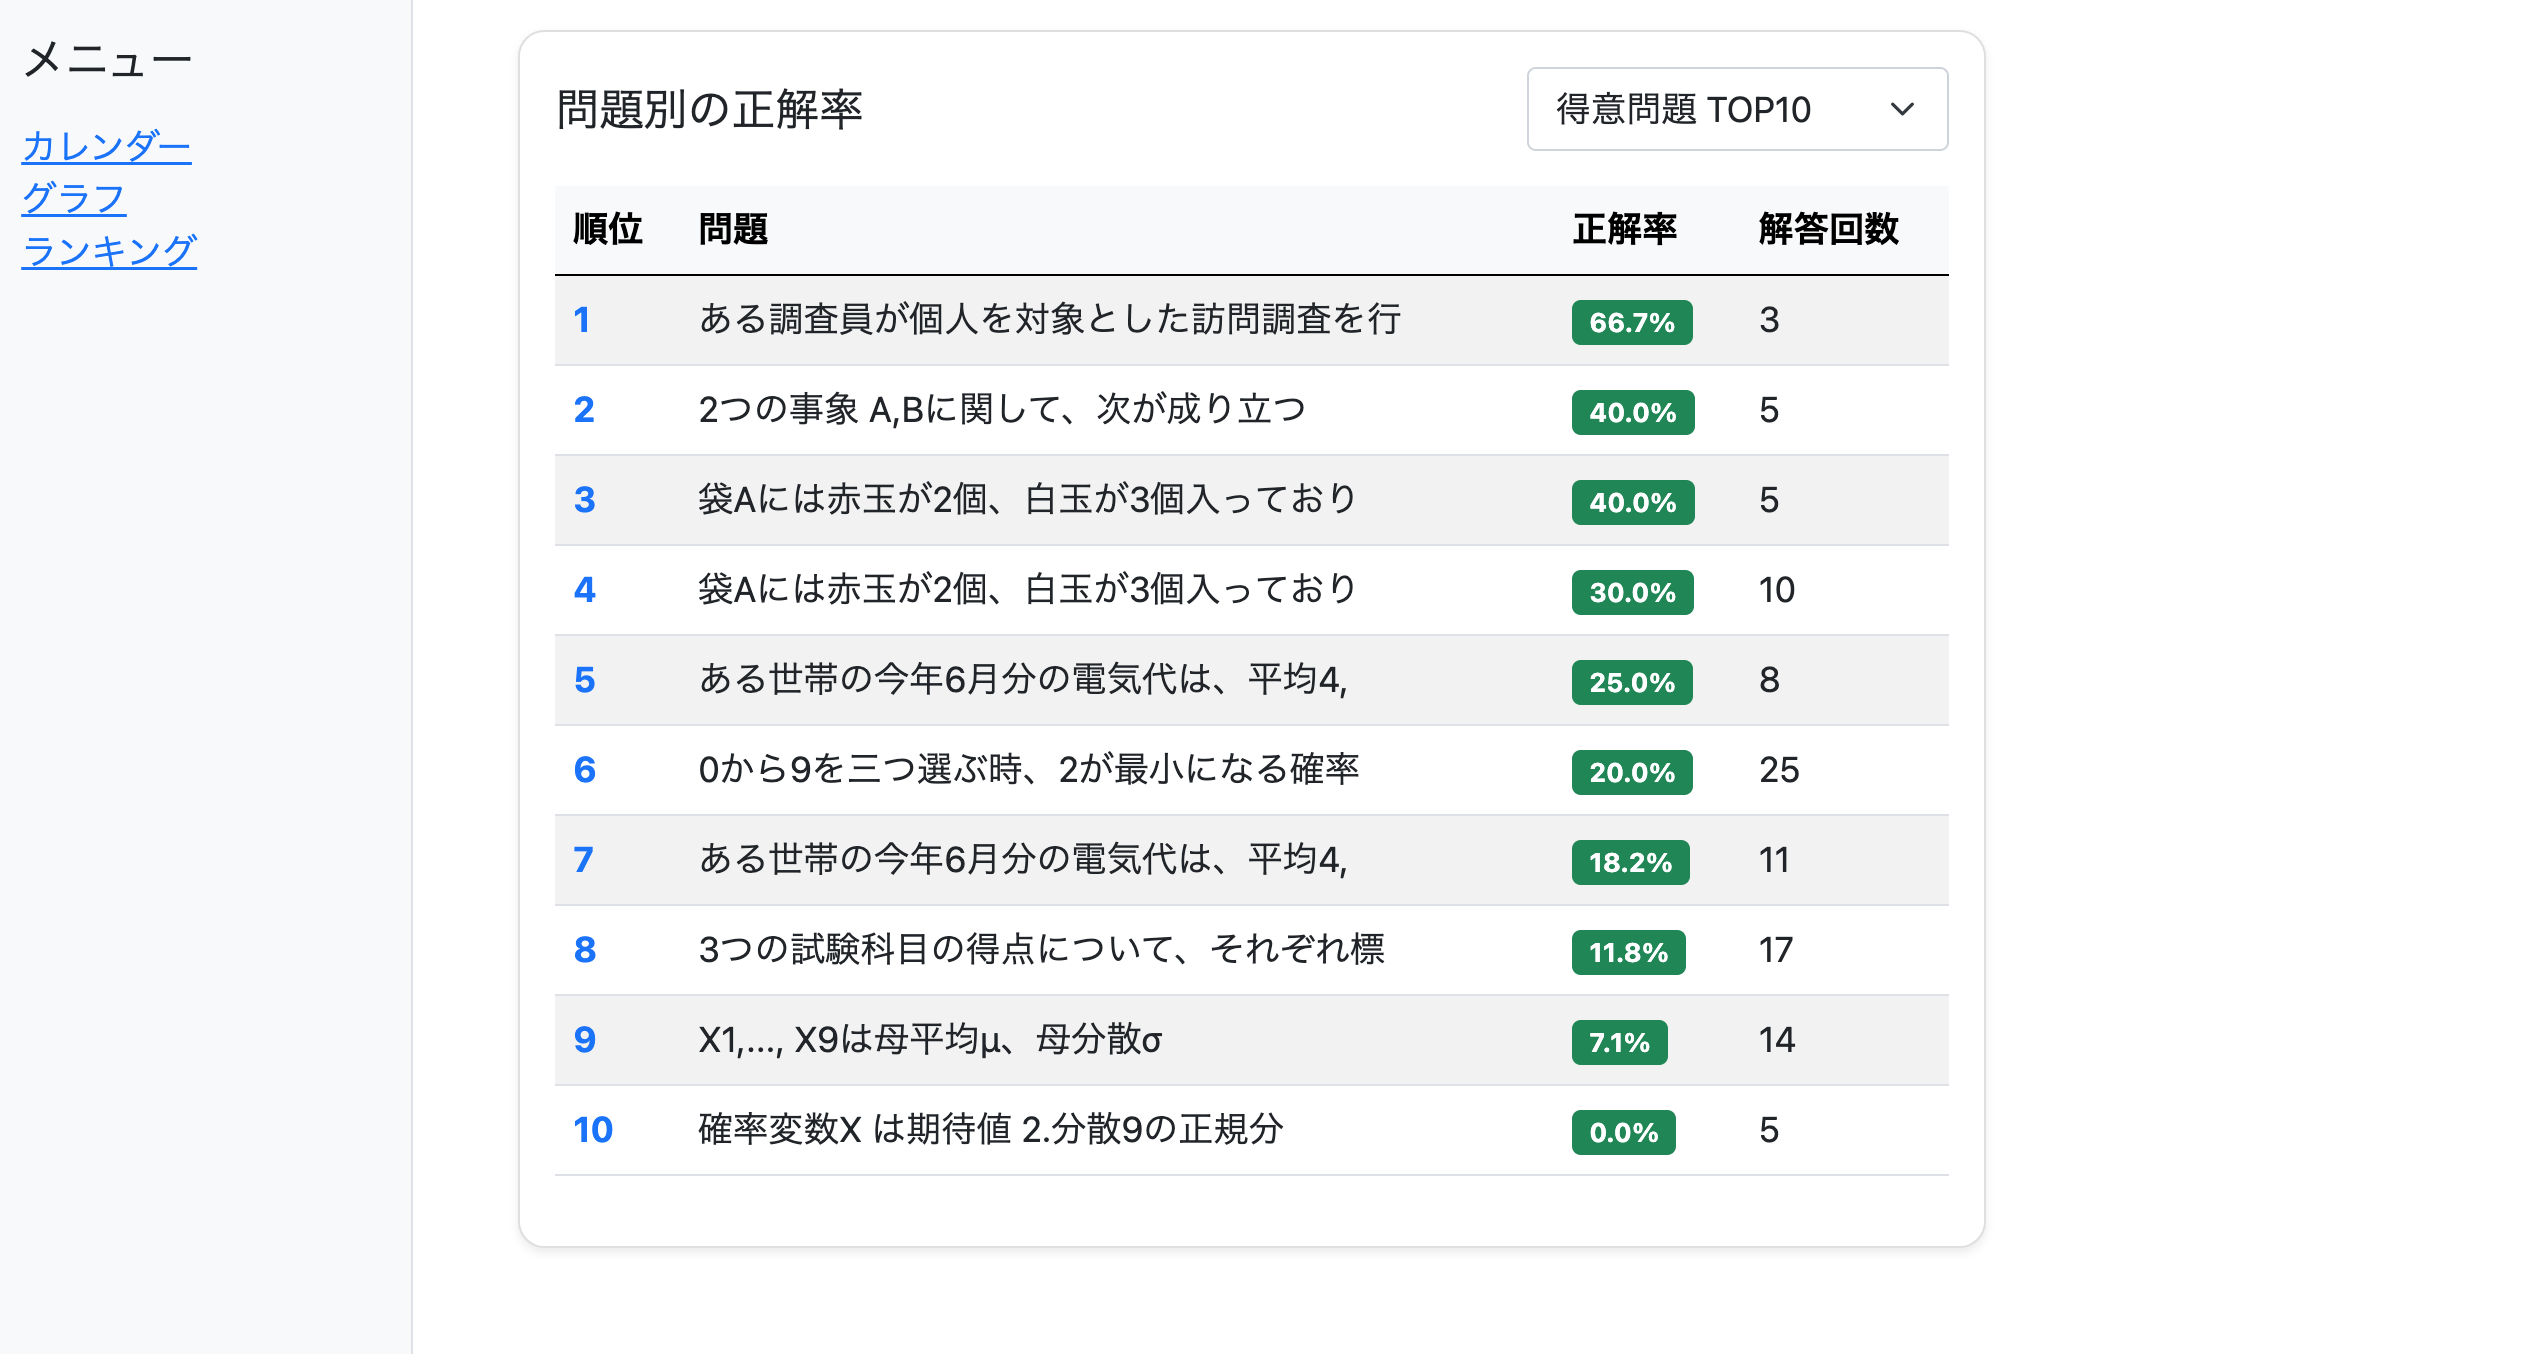
Task: Select rank 1 number link
Action: pos(582,320)
